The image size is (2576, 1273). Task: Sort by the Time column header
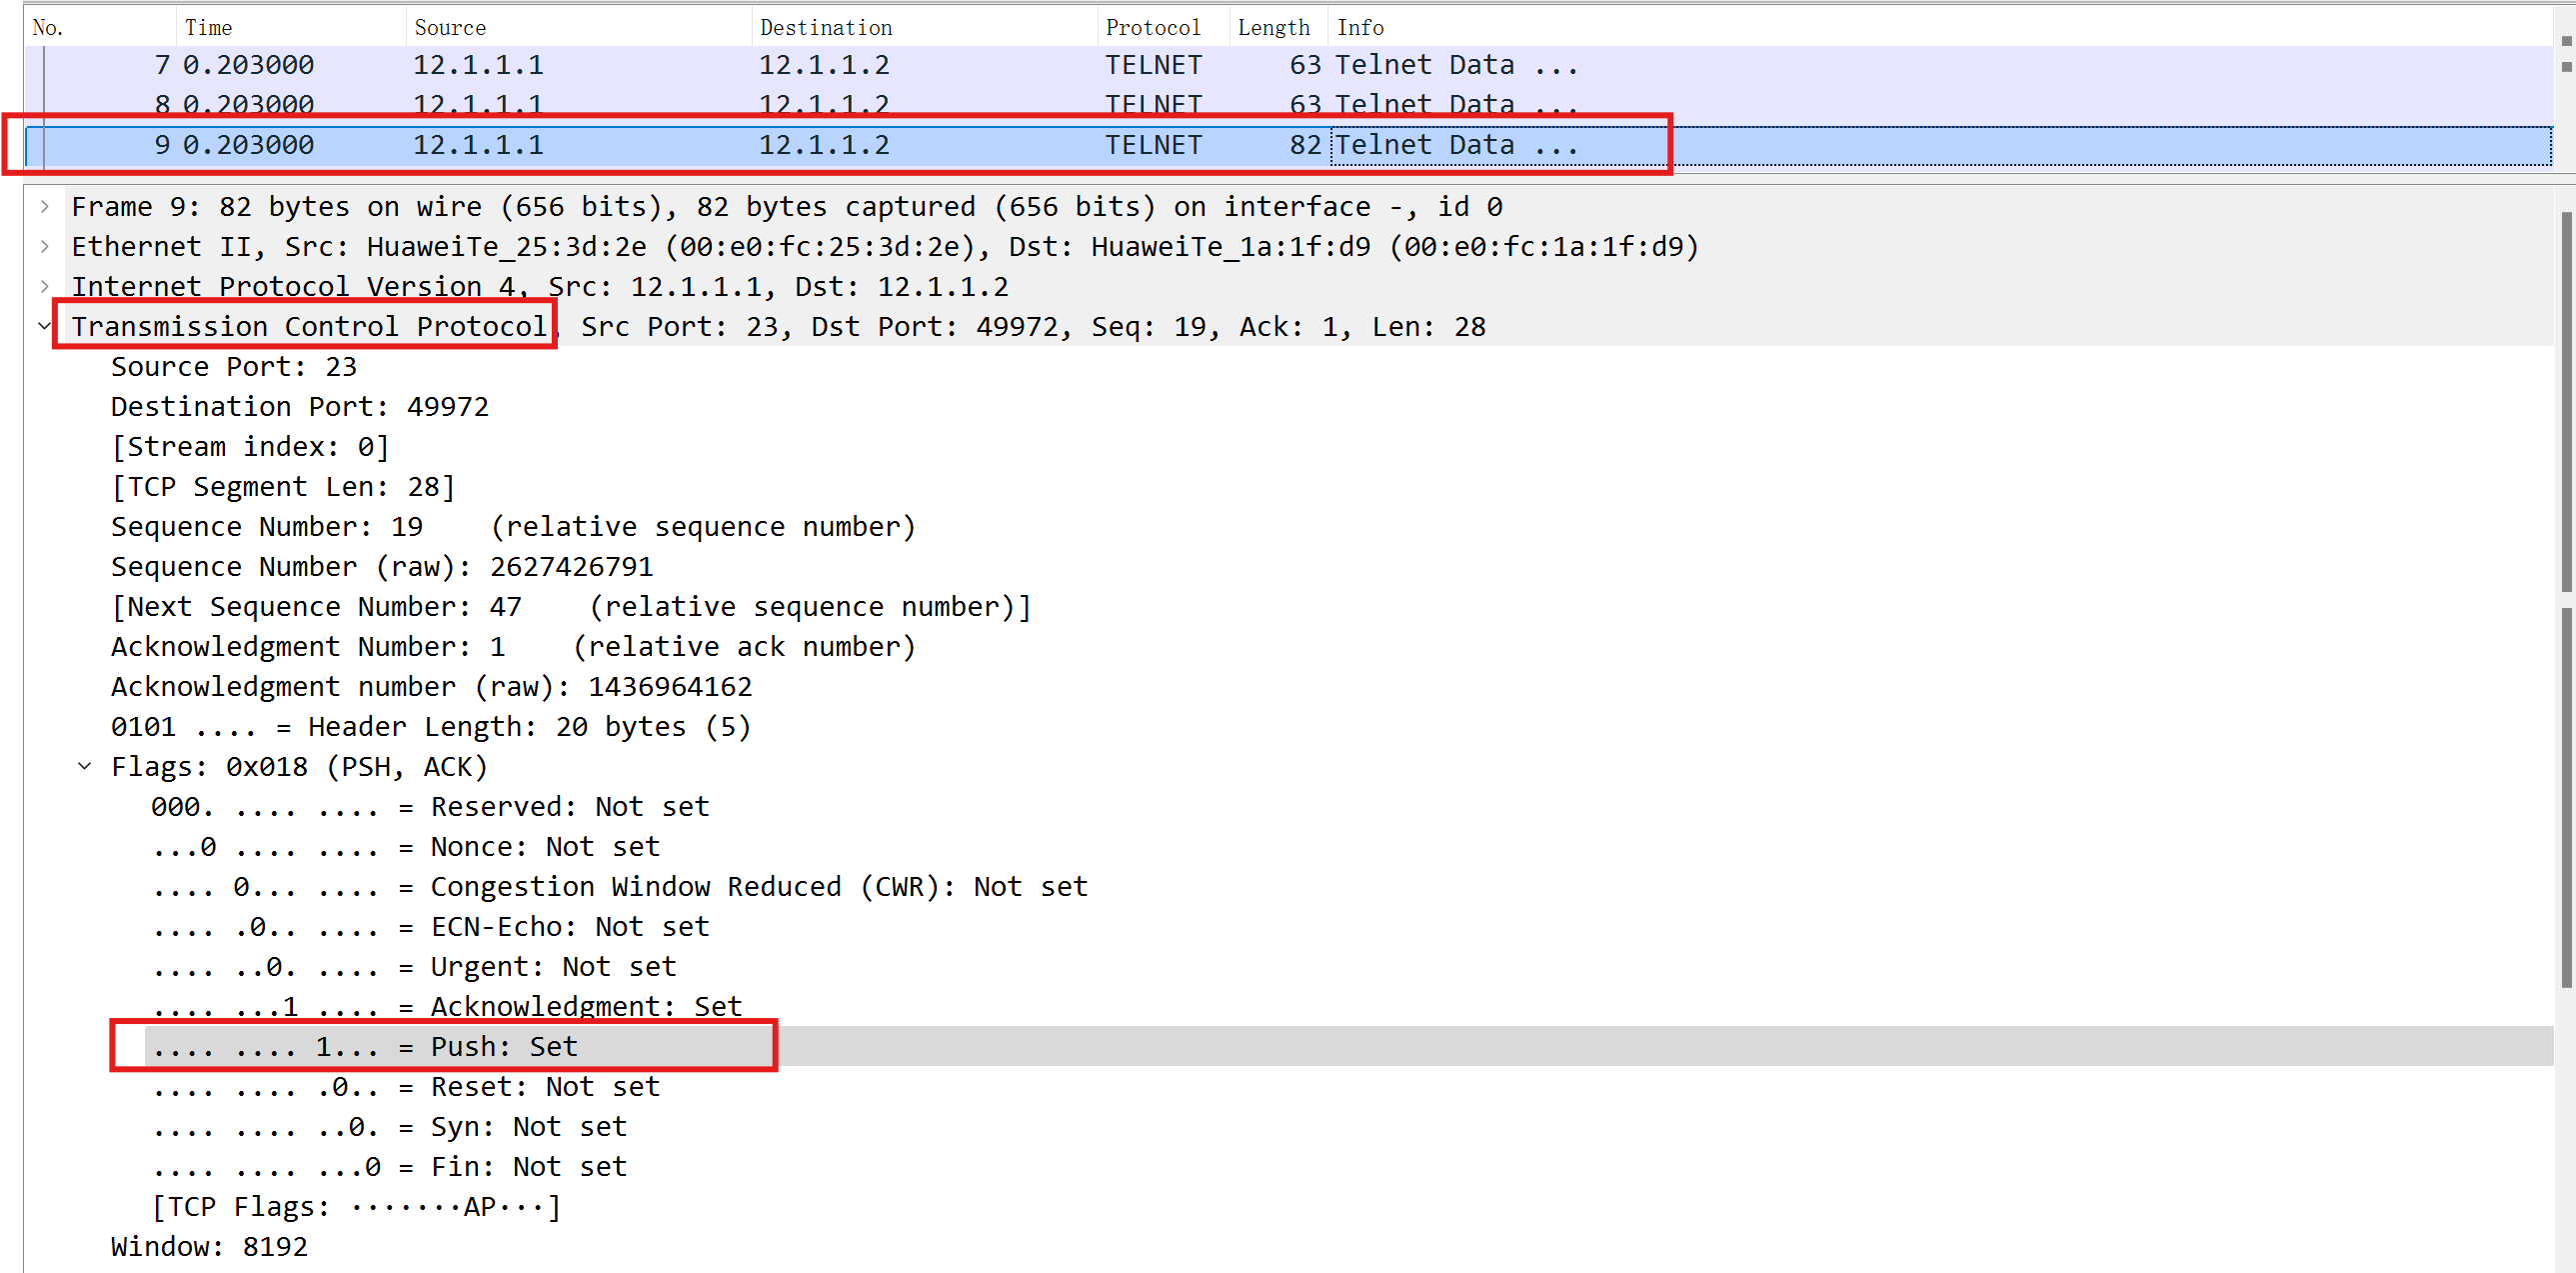click(x=208, y=28)
